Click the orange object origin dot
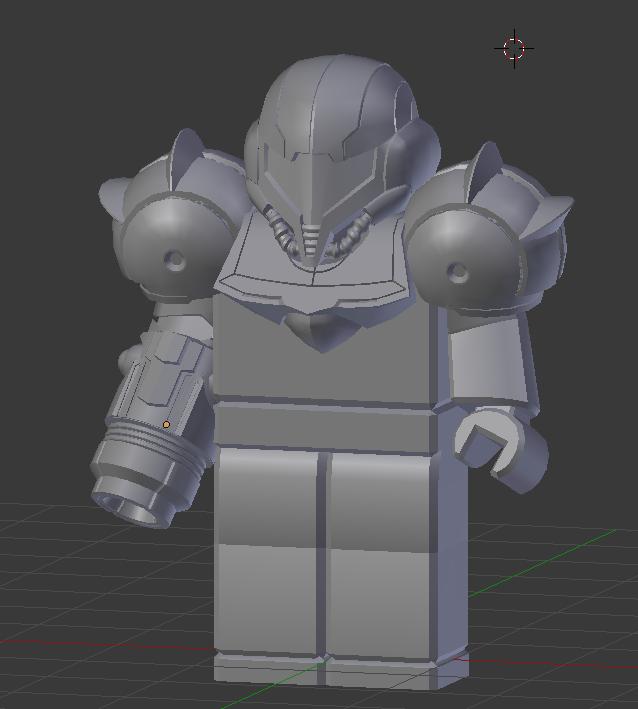 (166, 425)
